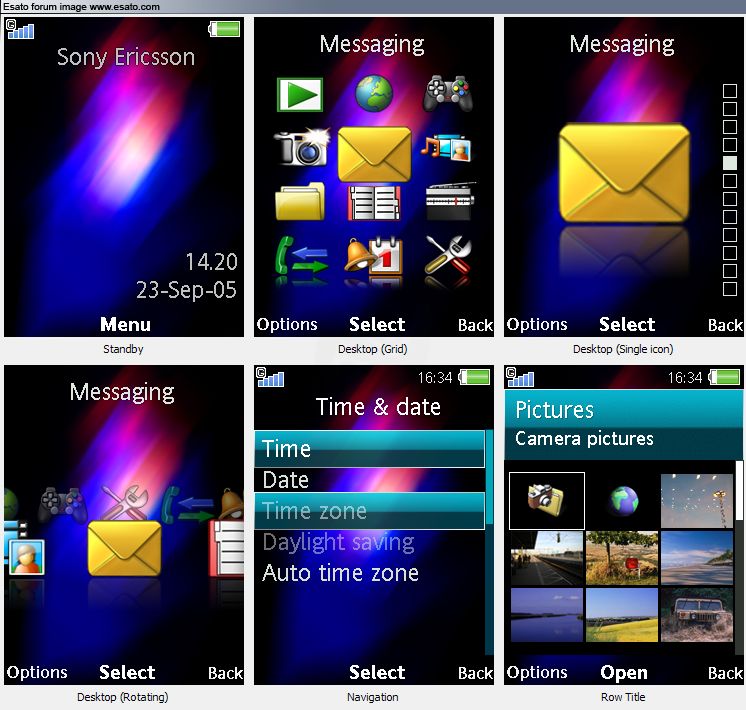Viewport: 746px width, 710px height.
Task: Open the yellow folder file manager icon in the grid
Action: (300, 201)
